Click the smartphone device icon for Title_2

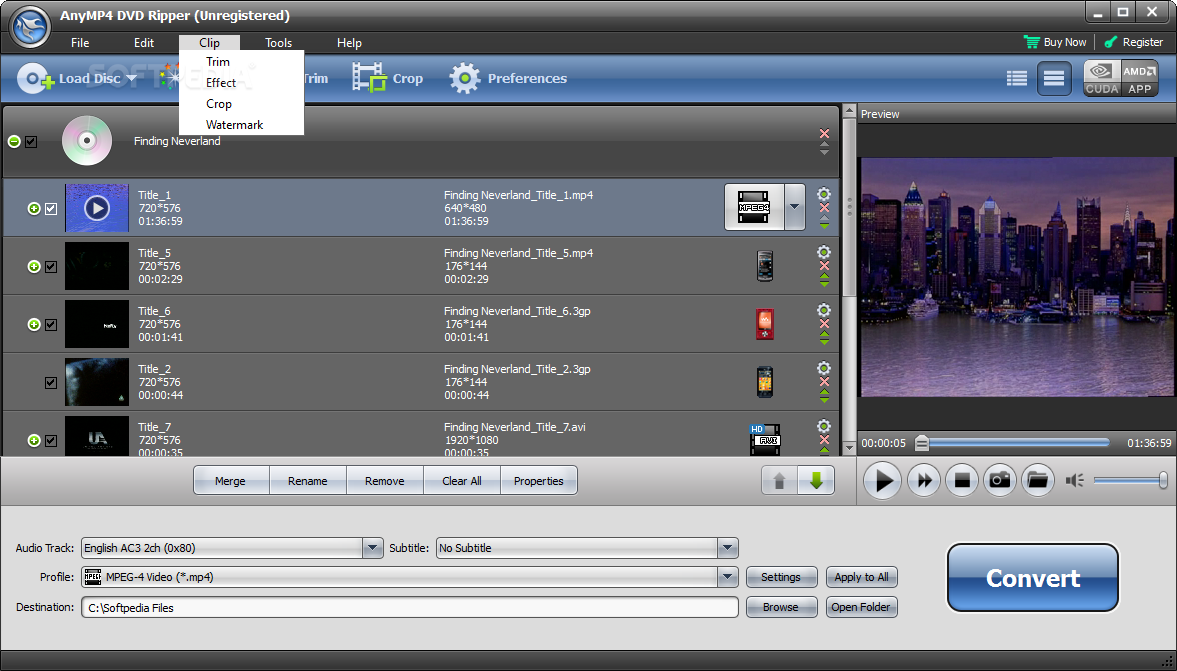pos(765,381)
